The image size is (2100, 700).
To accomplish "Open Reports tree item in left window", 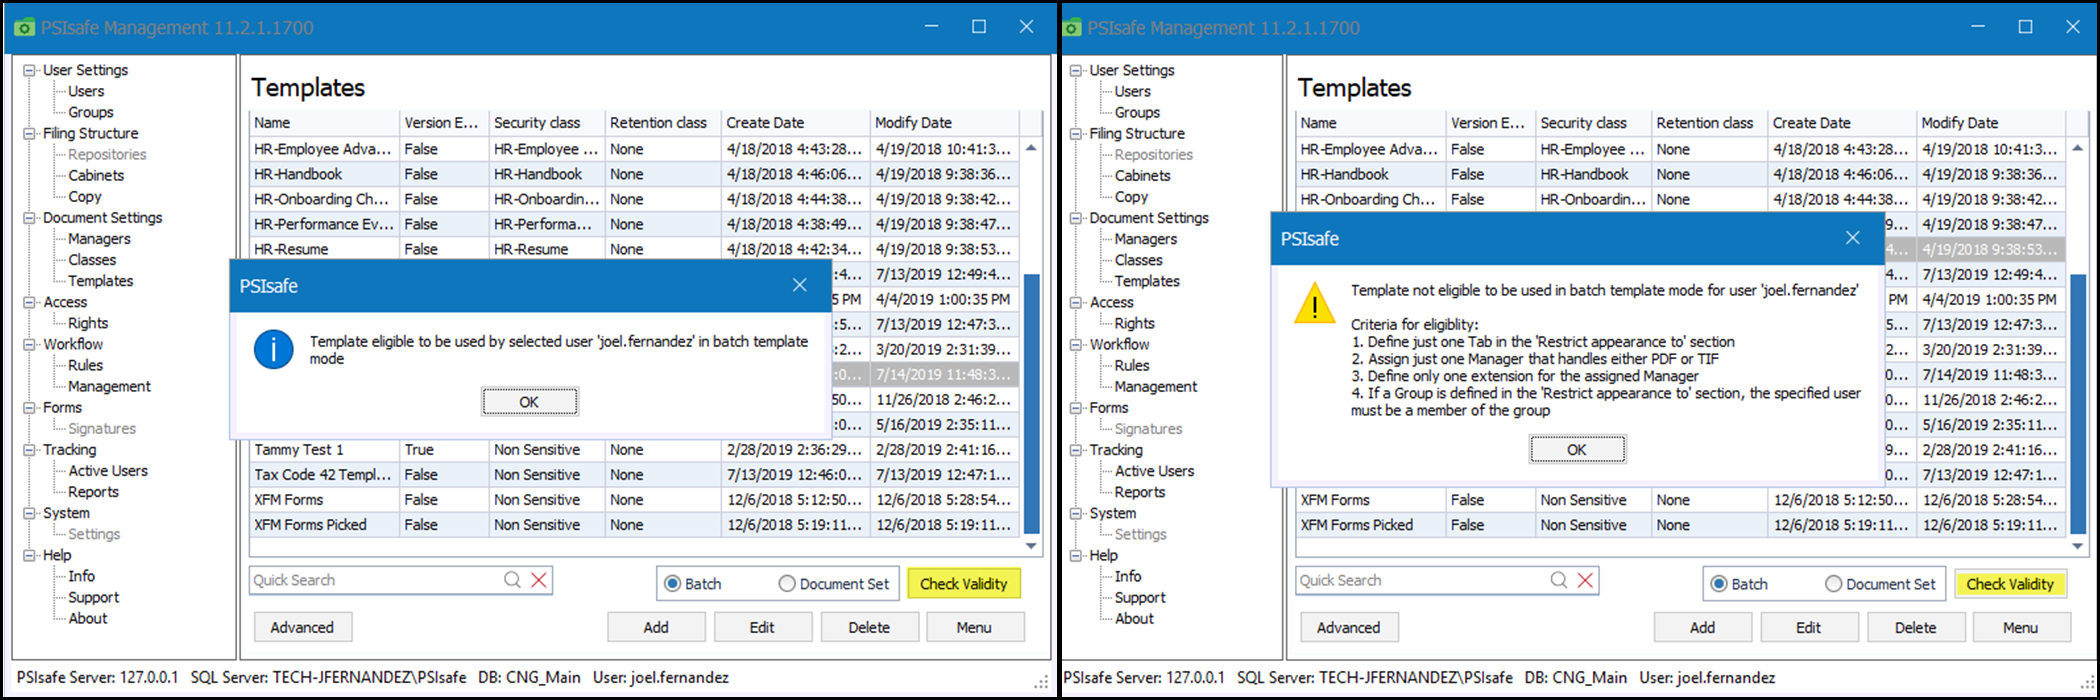I will [93, 492].
